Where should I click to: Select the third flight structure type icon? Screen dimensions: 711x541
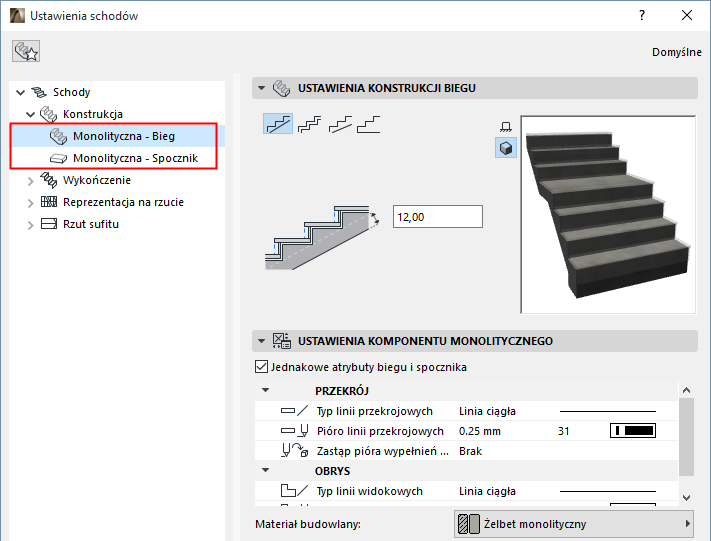tap(340, 124)
